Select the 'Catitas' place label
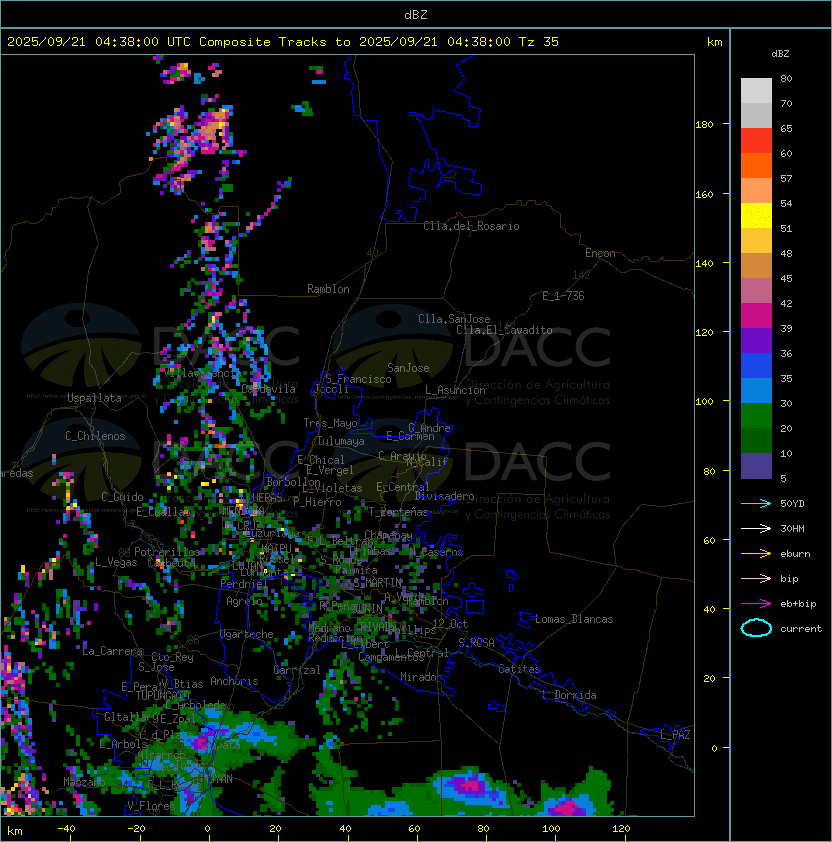Image resolution: width=832 pixels, height=842 pixels. pos(519,669)
